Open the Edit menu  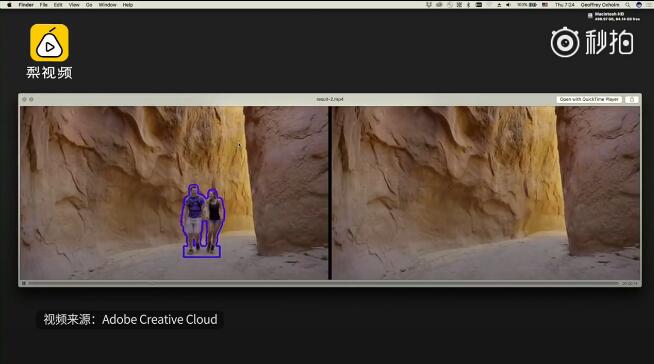point(58,5)
